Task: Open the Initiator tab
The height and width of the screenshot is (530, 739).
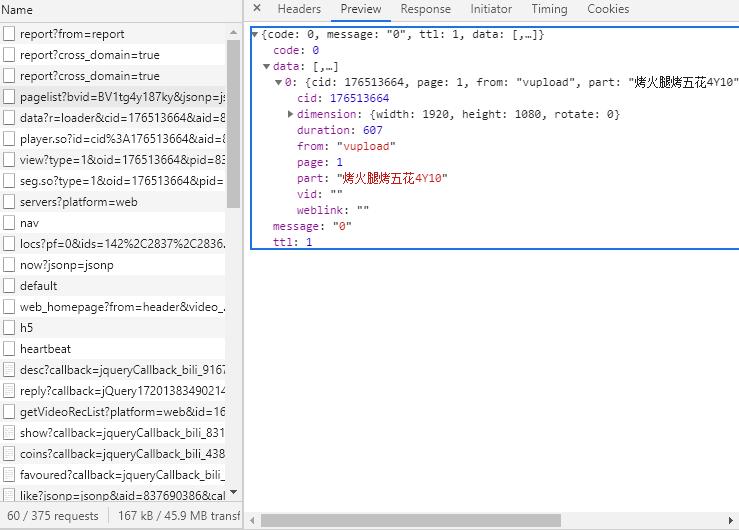Action: pos(491,9)
